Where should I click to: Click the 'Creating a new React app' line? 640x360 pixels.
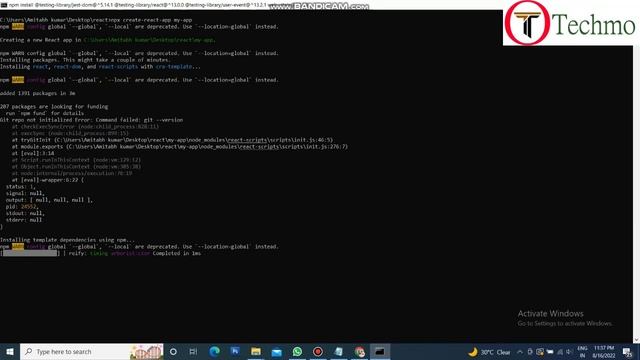(x=108, y=40)
